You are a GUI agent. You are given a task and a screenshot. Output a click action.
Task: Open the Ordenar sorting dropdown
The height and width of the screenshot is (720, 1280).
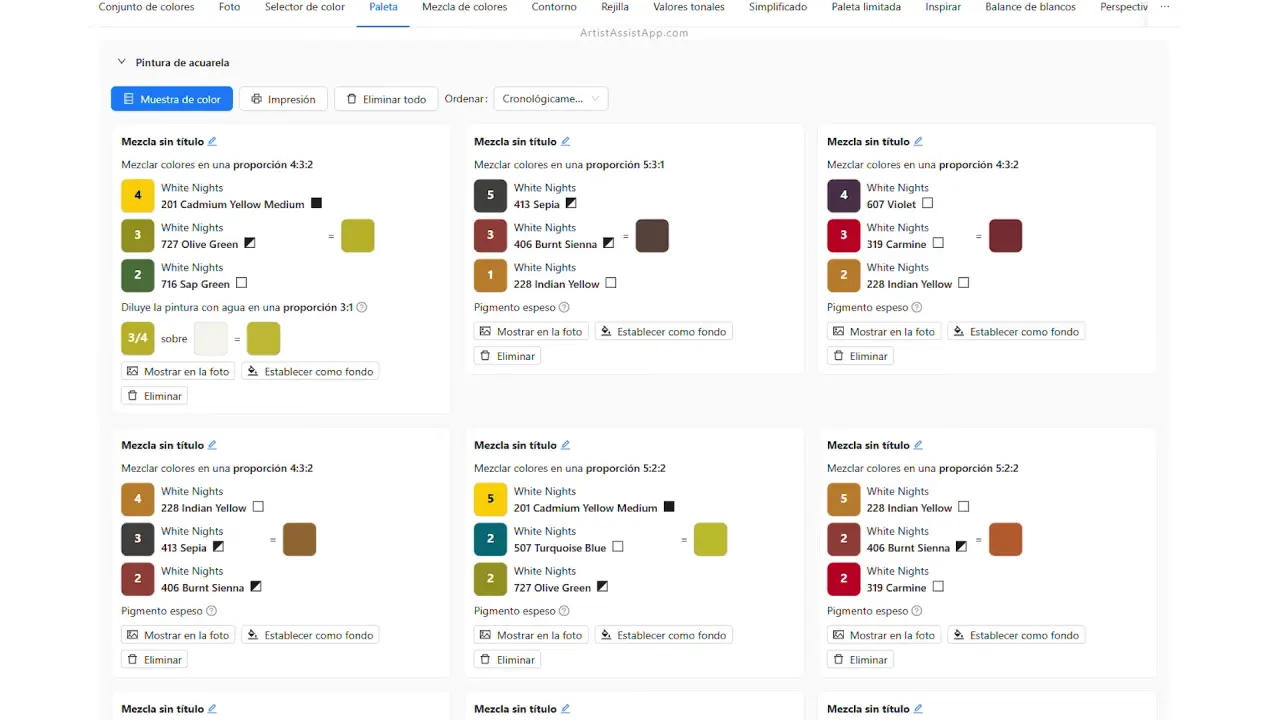(x=551, y=99)
